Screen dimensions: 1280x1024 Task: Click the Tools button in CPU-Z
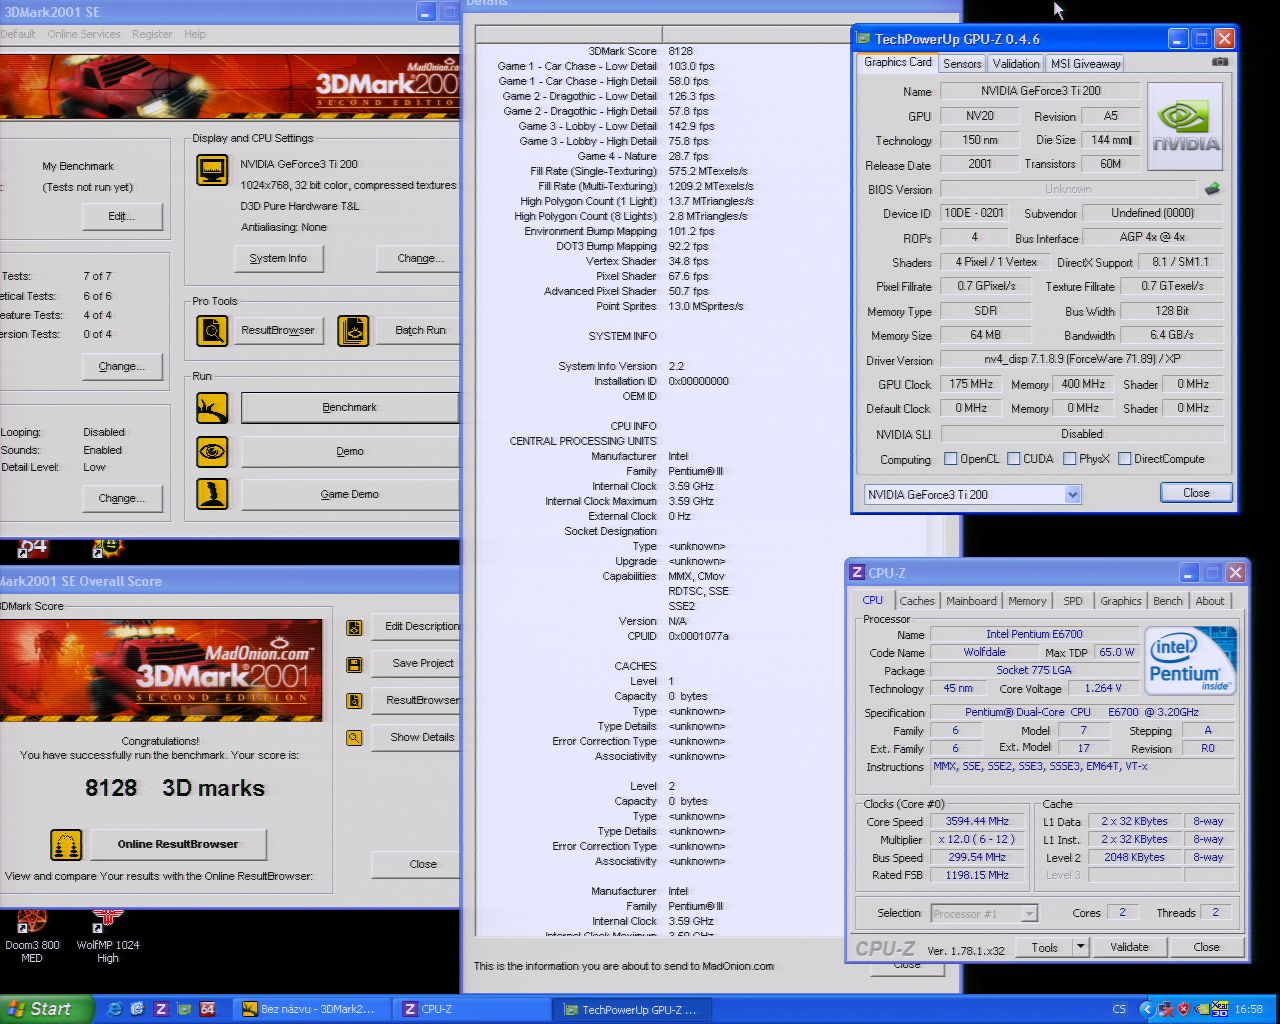click(1045, 947)
